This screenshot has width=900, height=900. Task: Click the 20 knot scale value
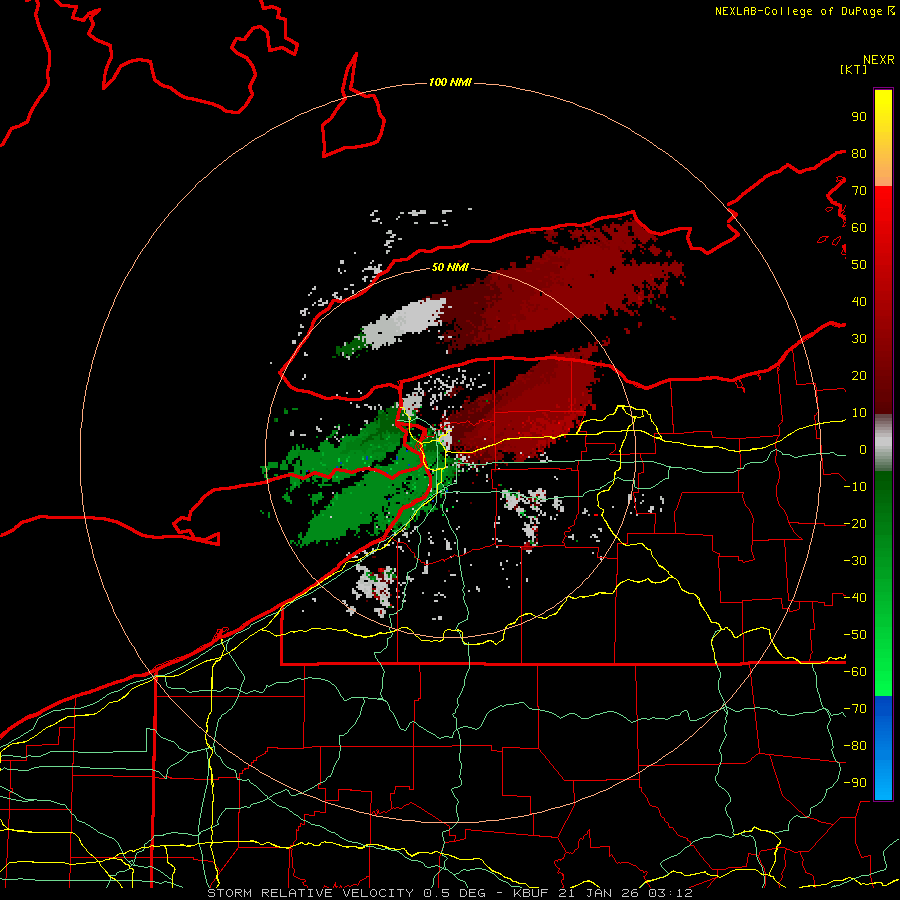pos(859,375)
